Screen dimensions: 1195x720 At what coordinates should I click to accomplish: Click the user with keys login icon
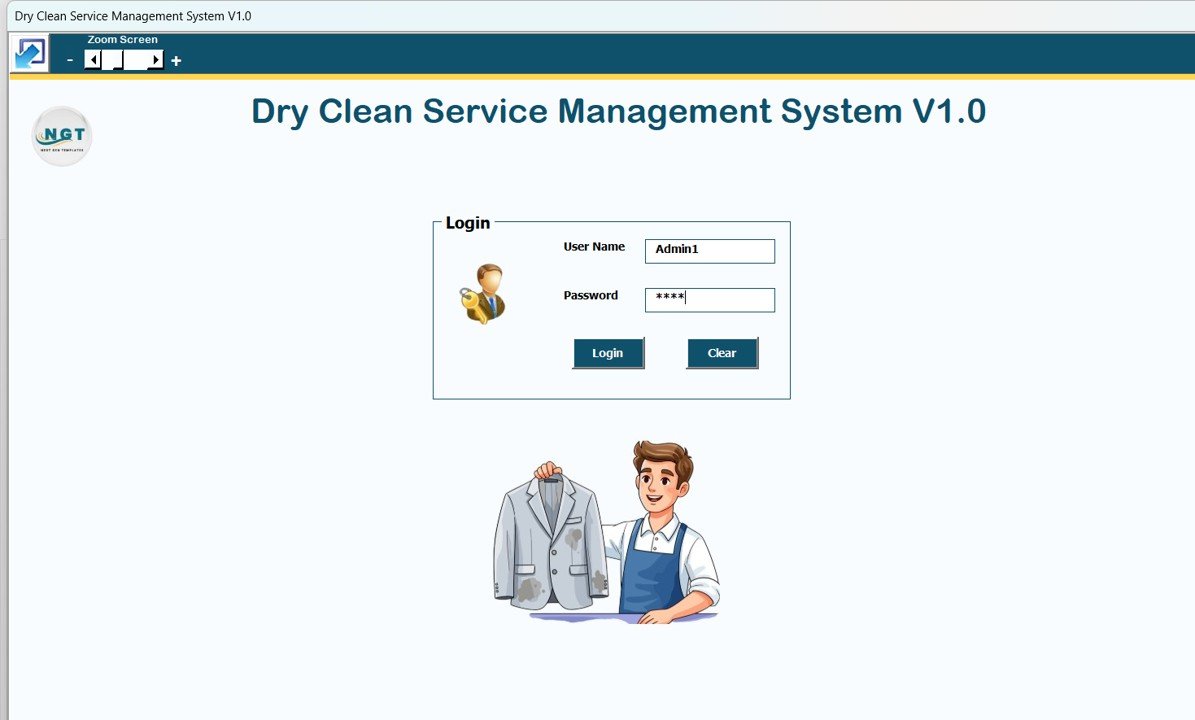[x=483, y=294]
